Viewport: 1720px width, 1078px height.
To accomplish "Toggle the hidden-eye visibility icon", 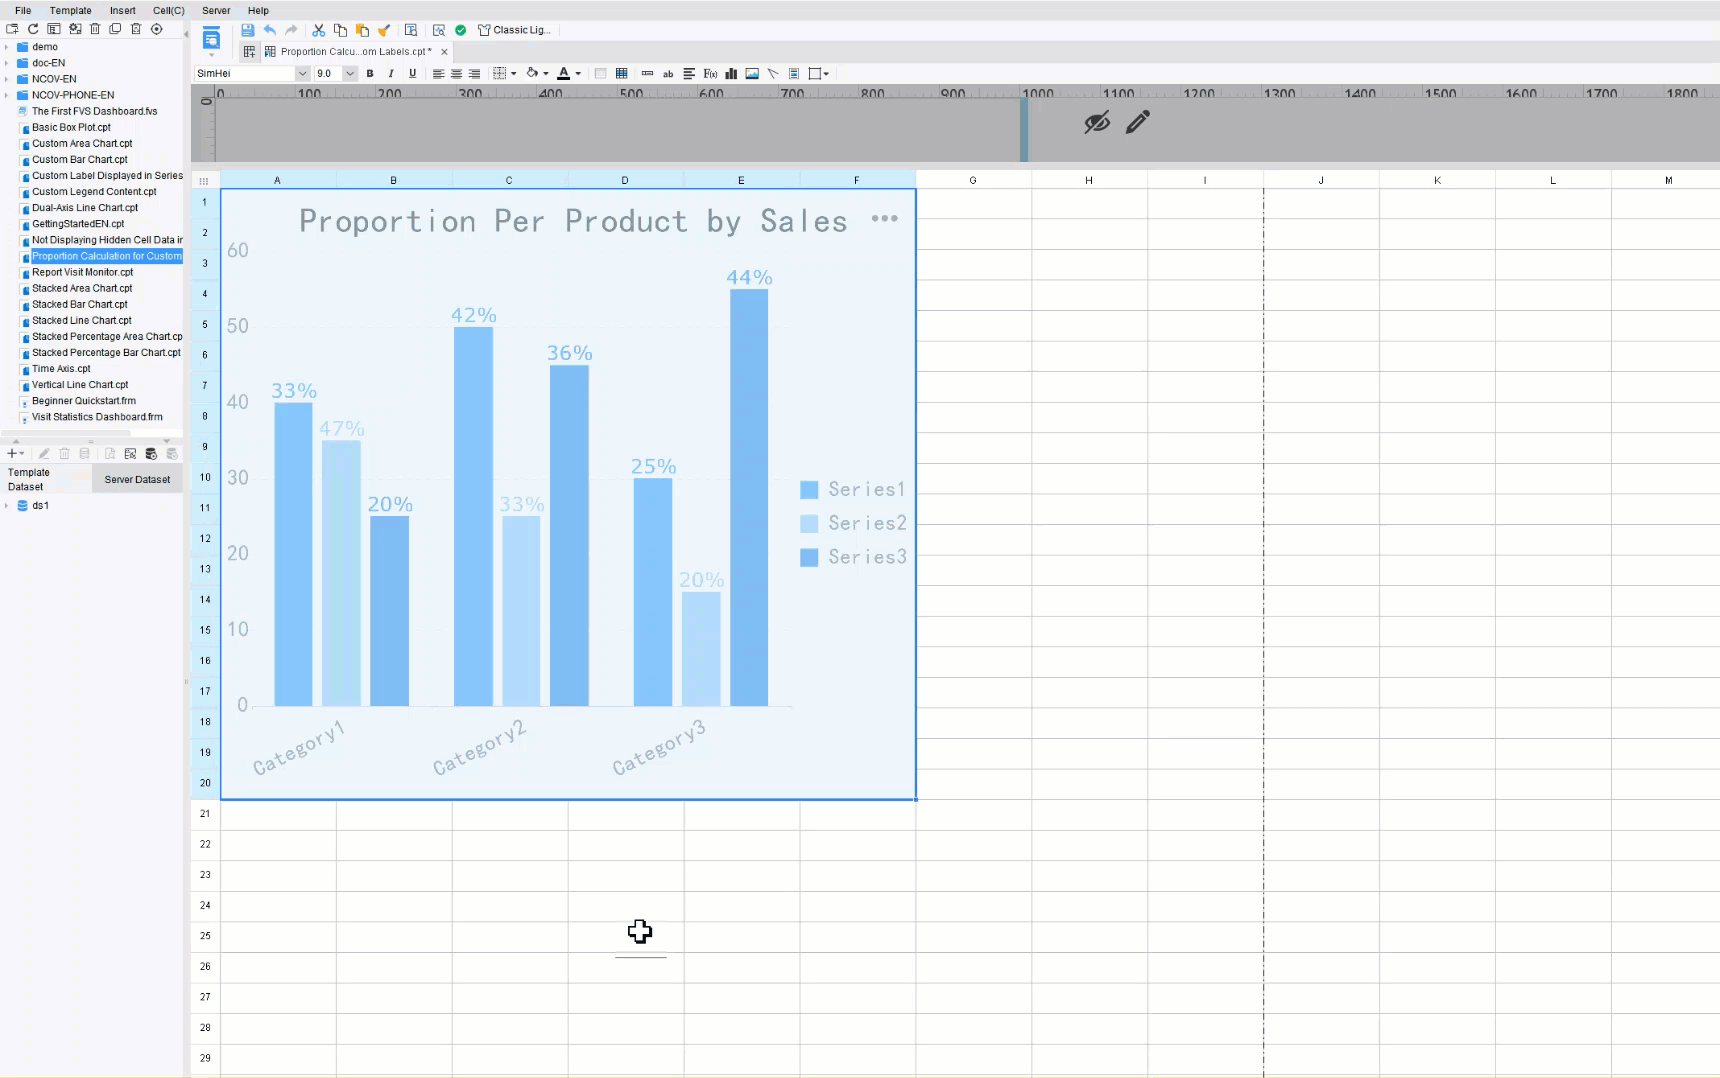I will pyautogui.click(x=1097, y=122).
